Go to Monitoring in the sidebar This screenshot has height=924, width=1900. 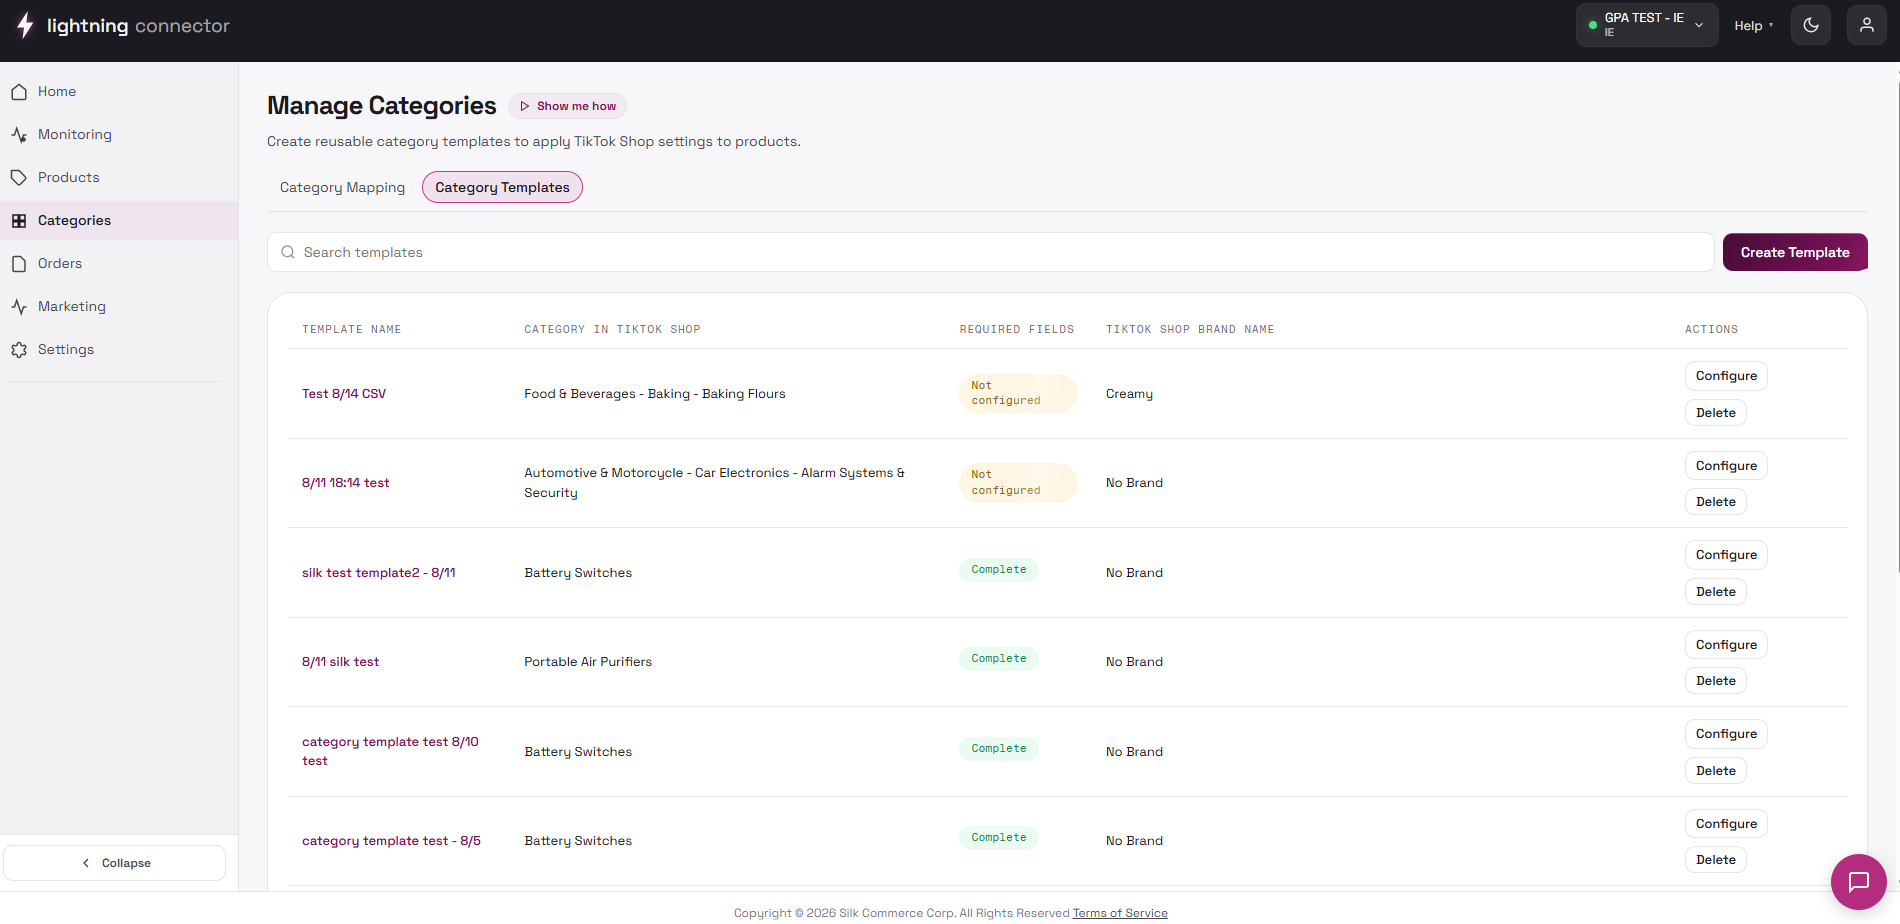(119, 134)
